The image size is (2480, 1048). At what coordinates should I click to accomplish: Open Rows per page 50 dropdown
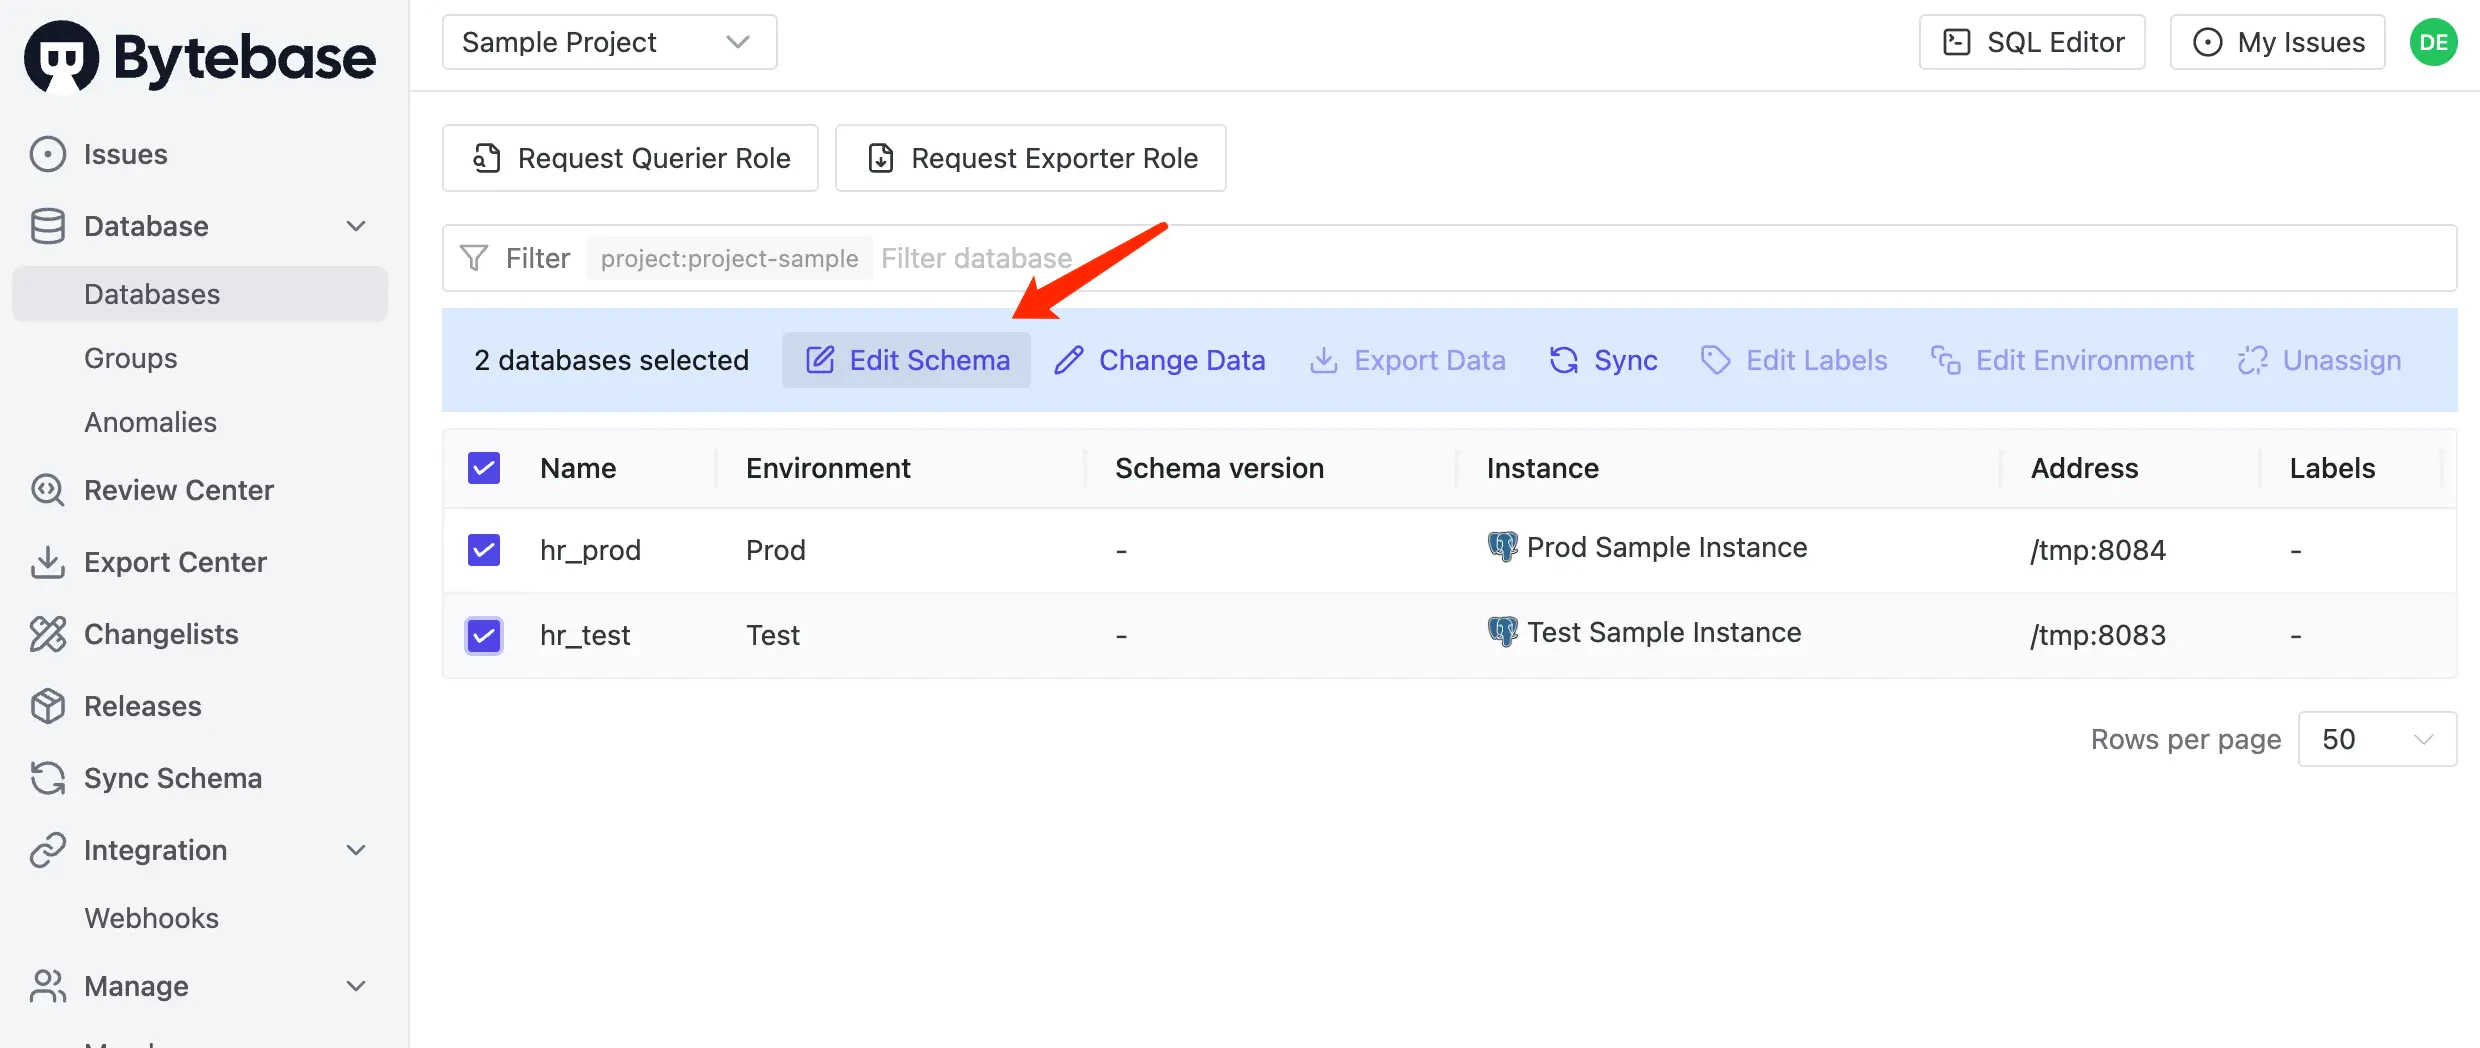[2377, 739]
